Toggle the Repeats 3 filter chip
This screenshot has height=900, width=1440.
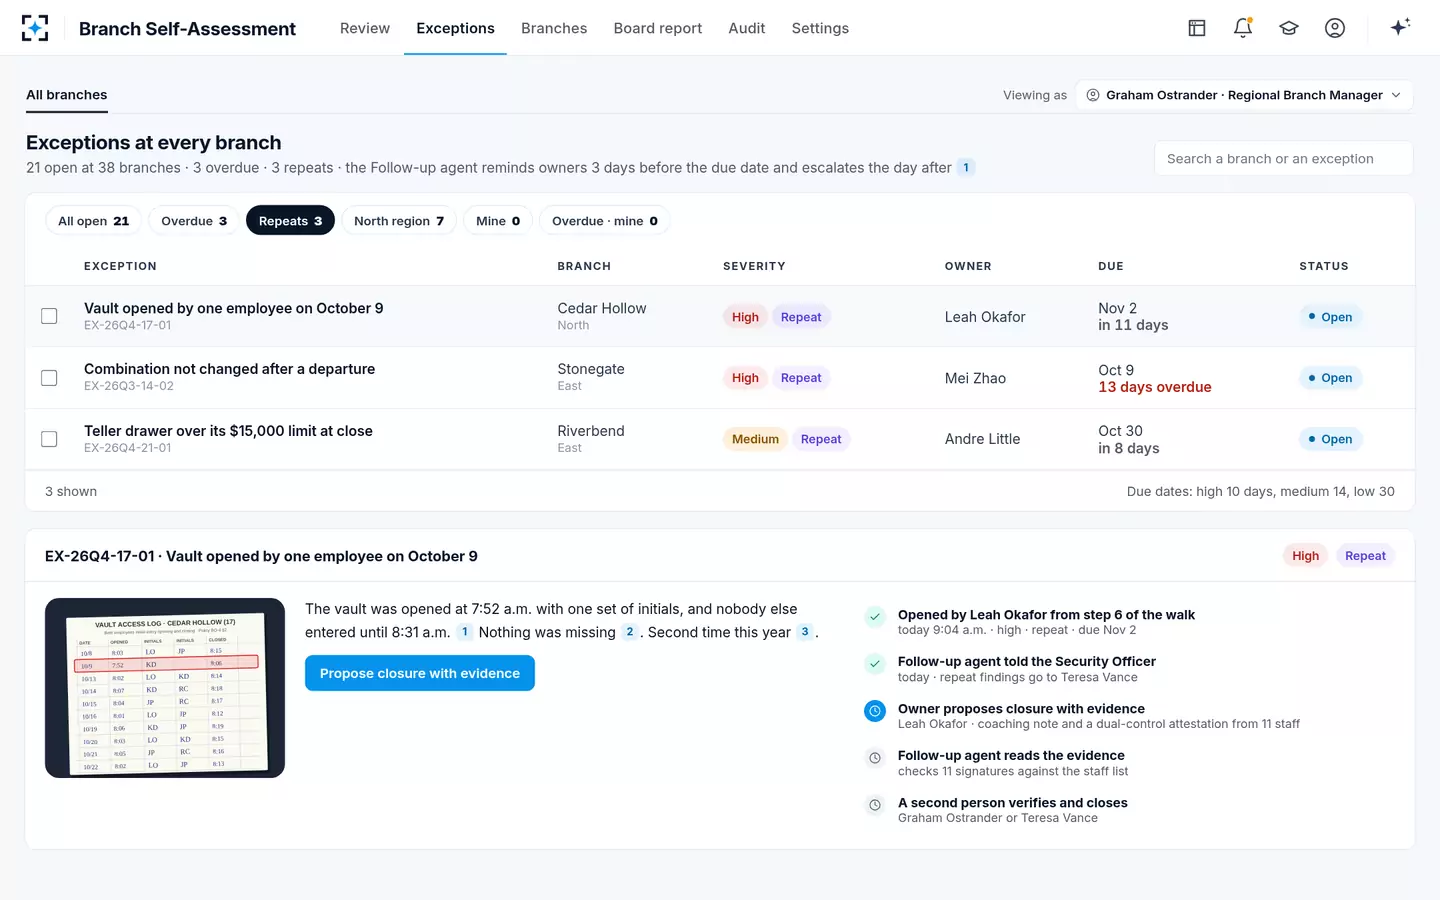(x=290, y=221)
